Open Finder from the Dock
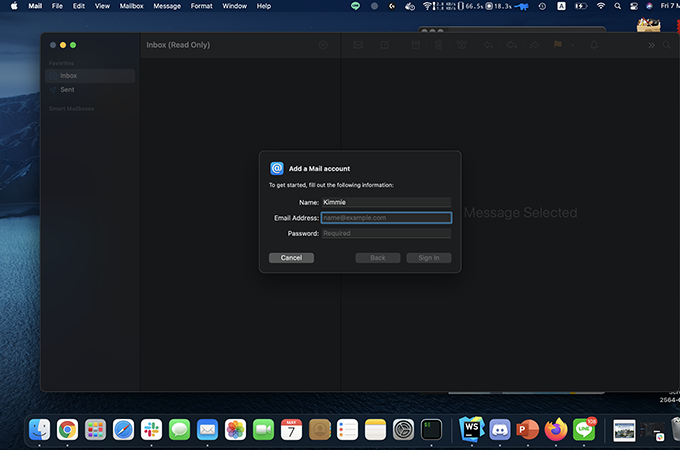 (39, 430)
